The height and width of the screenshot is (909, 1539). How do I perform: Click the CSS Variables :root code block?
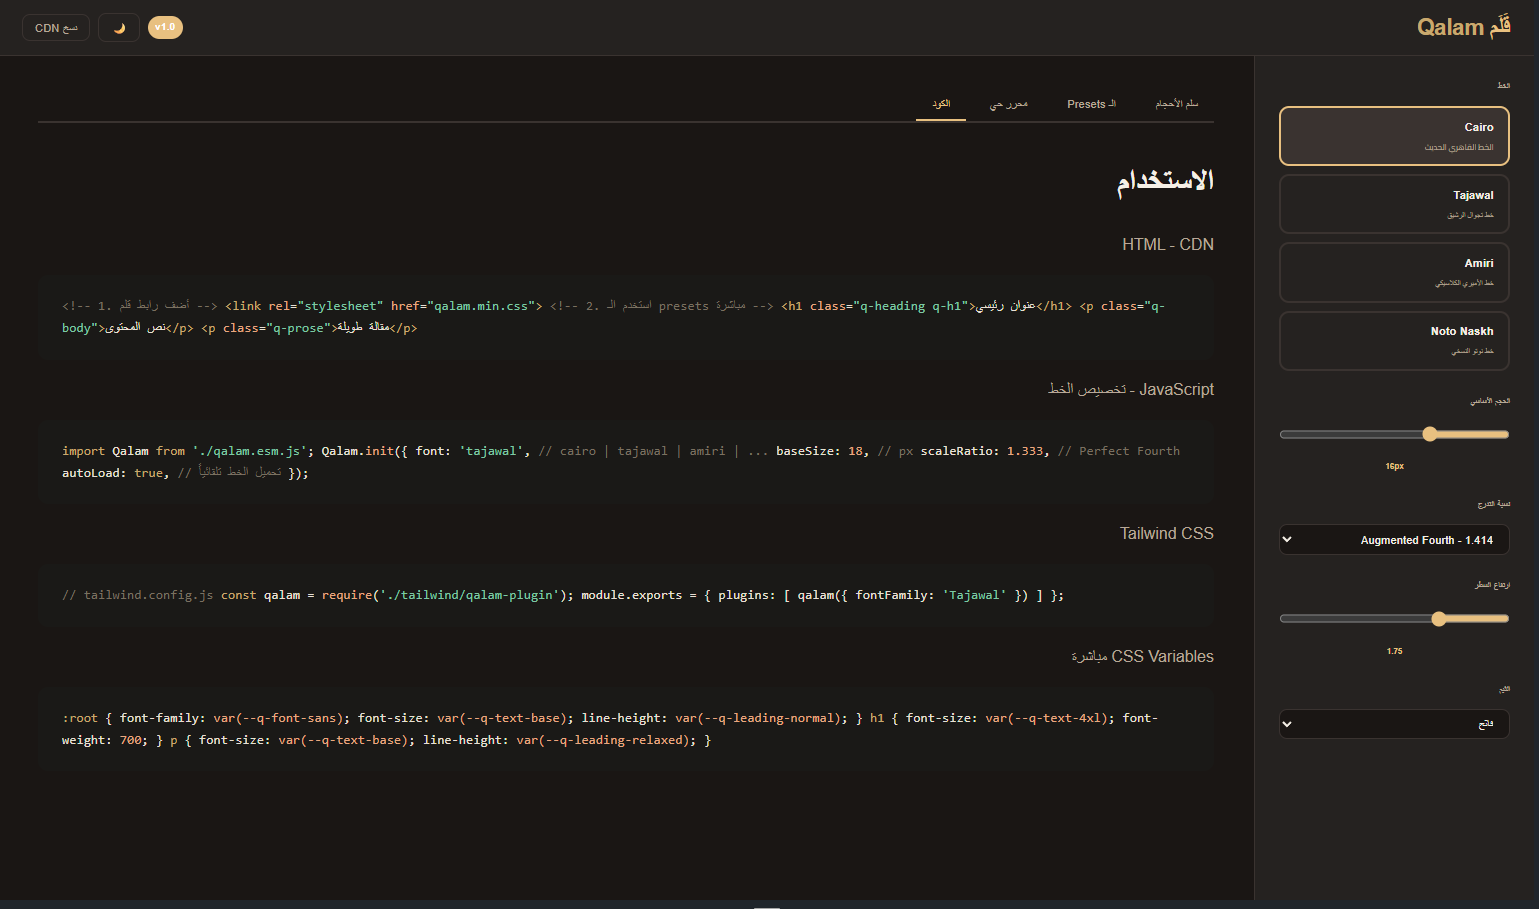pos(626,729)
